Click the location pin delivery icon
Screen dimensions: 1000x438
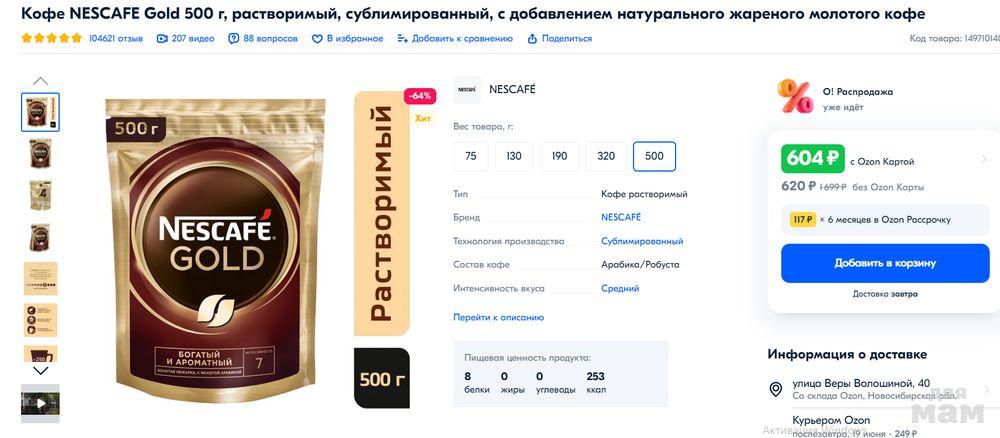click(x=776, y=390)
